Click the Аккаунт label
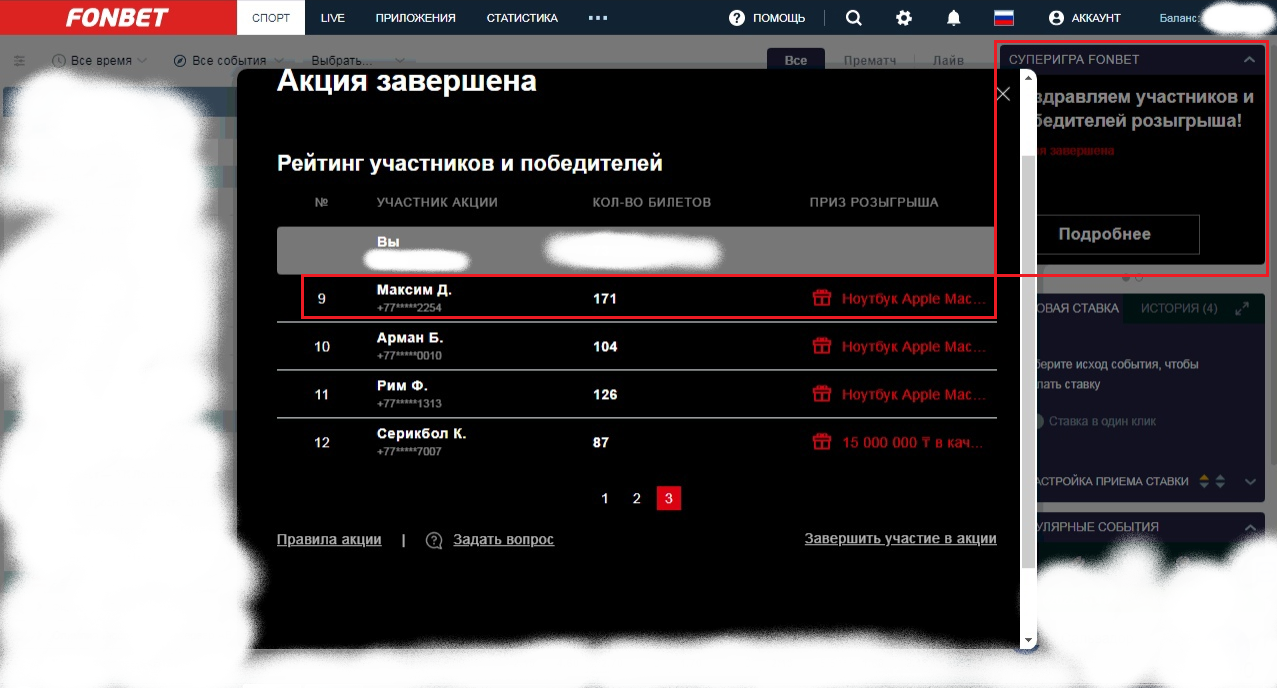Screen dimensions: 1277x688 coord(1096,18)
